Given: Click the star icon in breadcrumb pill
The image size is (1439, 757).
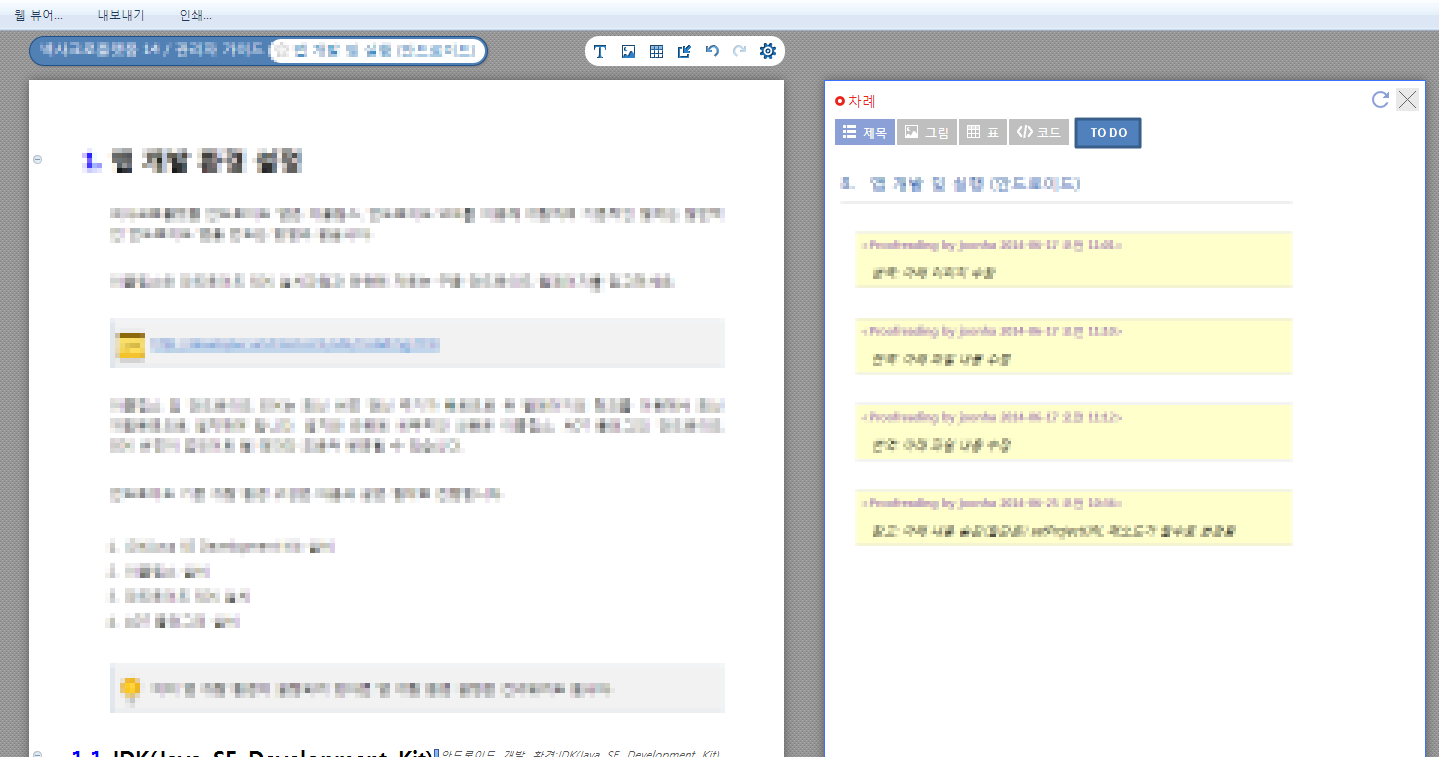Looking at the screenshot, I should click(x=282, y=51).
